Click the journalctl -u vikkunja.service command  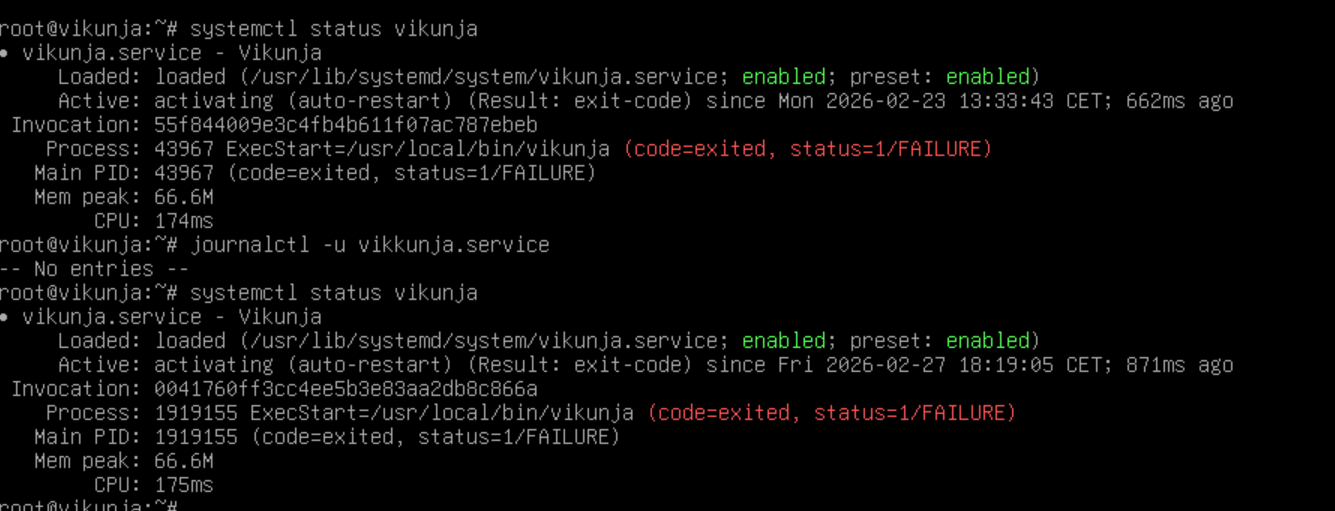pyautogui.click(x=369, y=245)
